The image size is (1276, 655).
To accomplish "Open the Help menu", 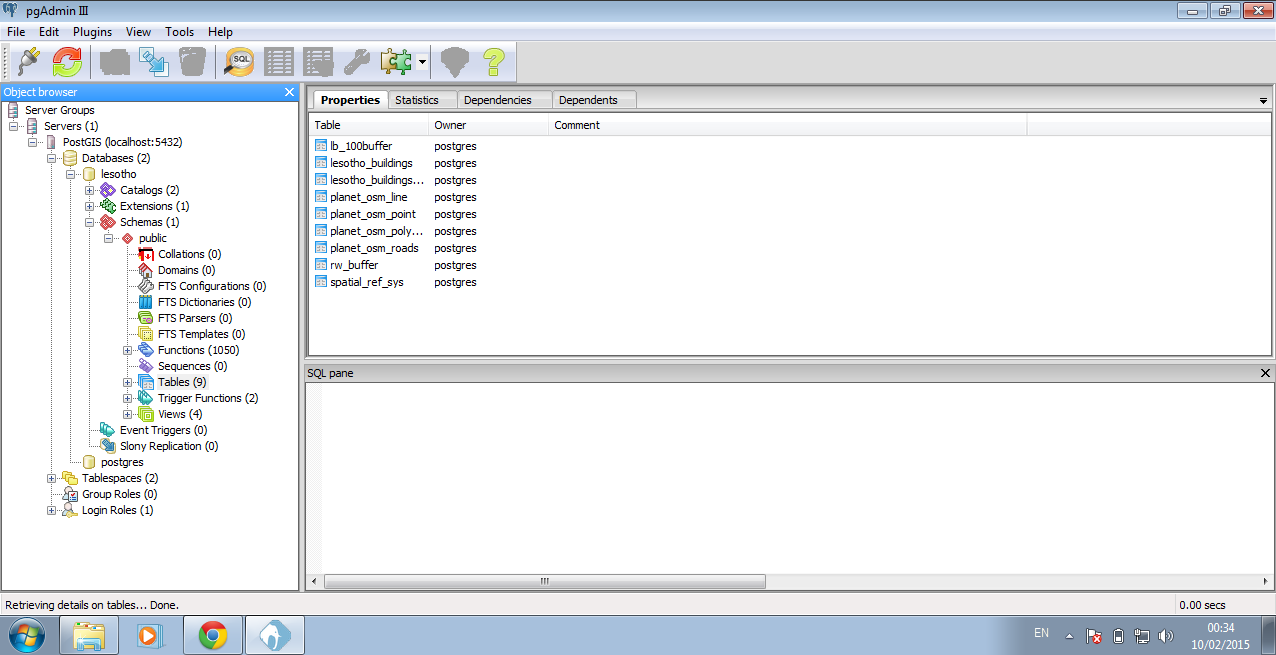I will click(220, 32).
